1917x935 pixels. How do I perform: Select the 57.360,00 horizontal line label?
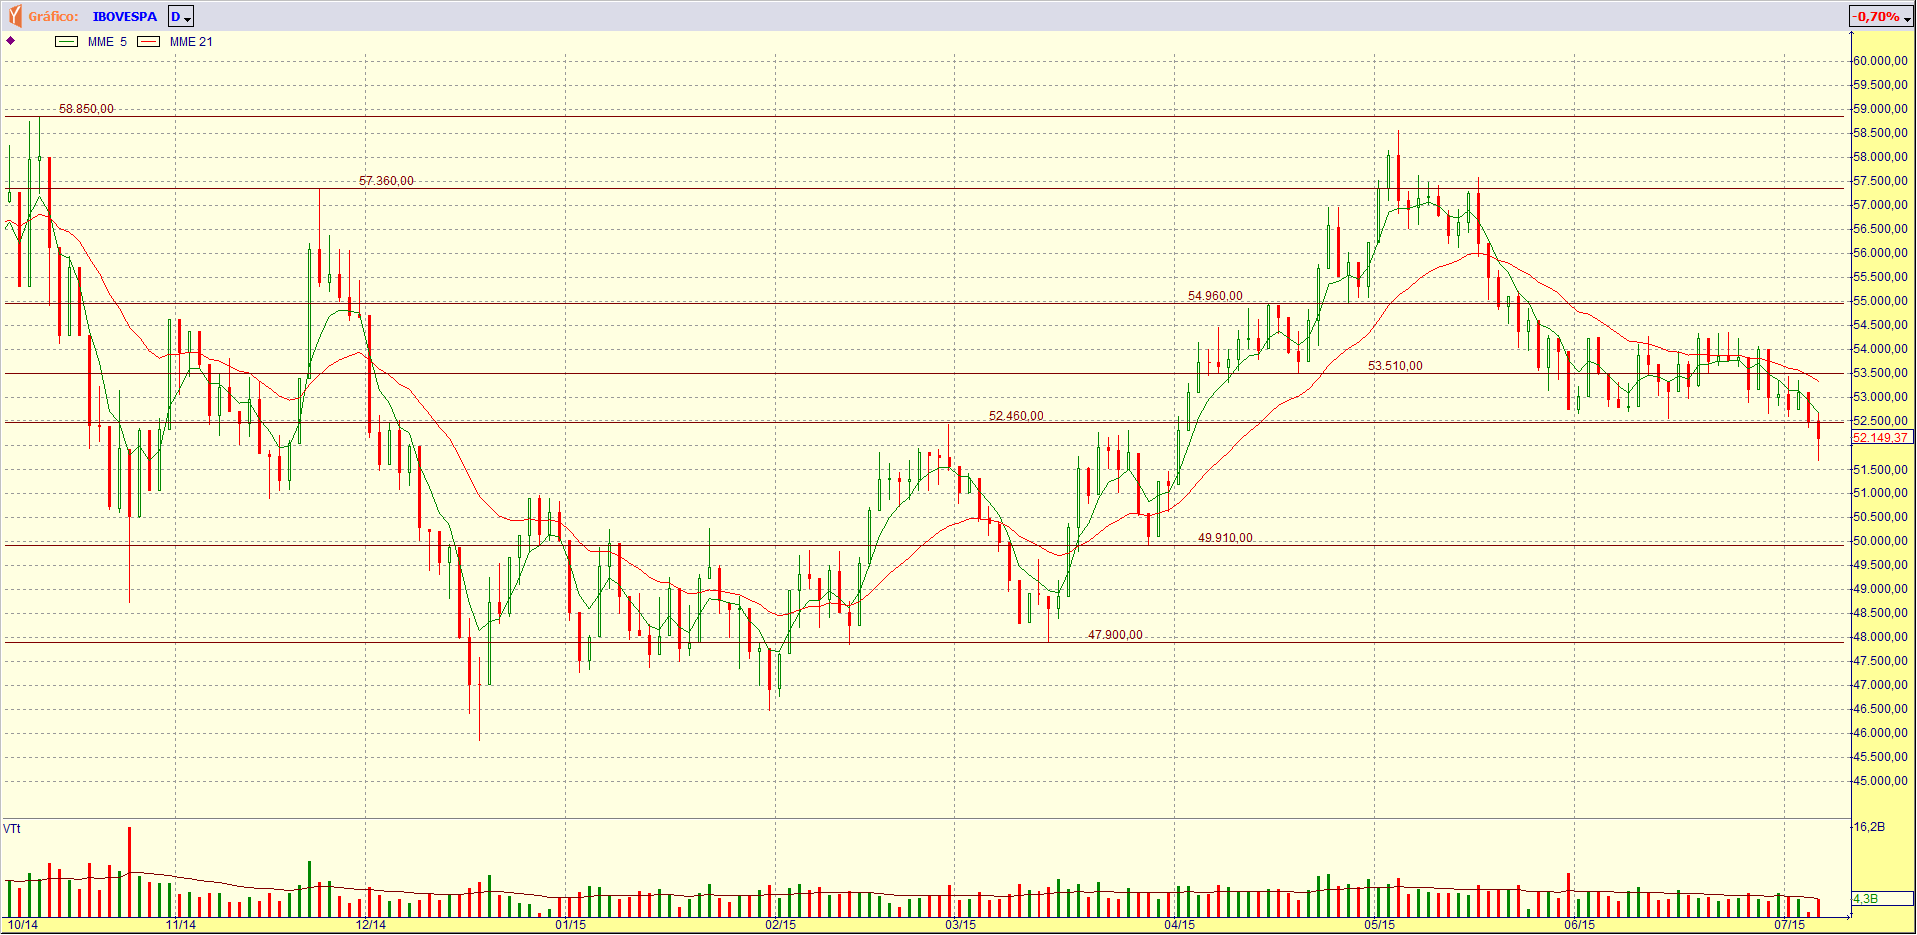point(386,181)
